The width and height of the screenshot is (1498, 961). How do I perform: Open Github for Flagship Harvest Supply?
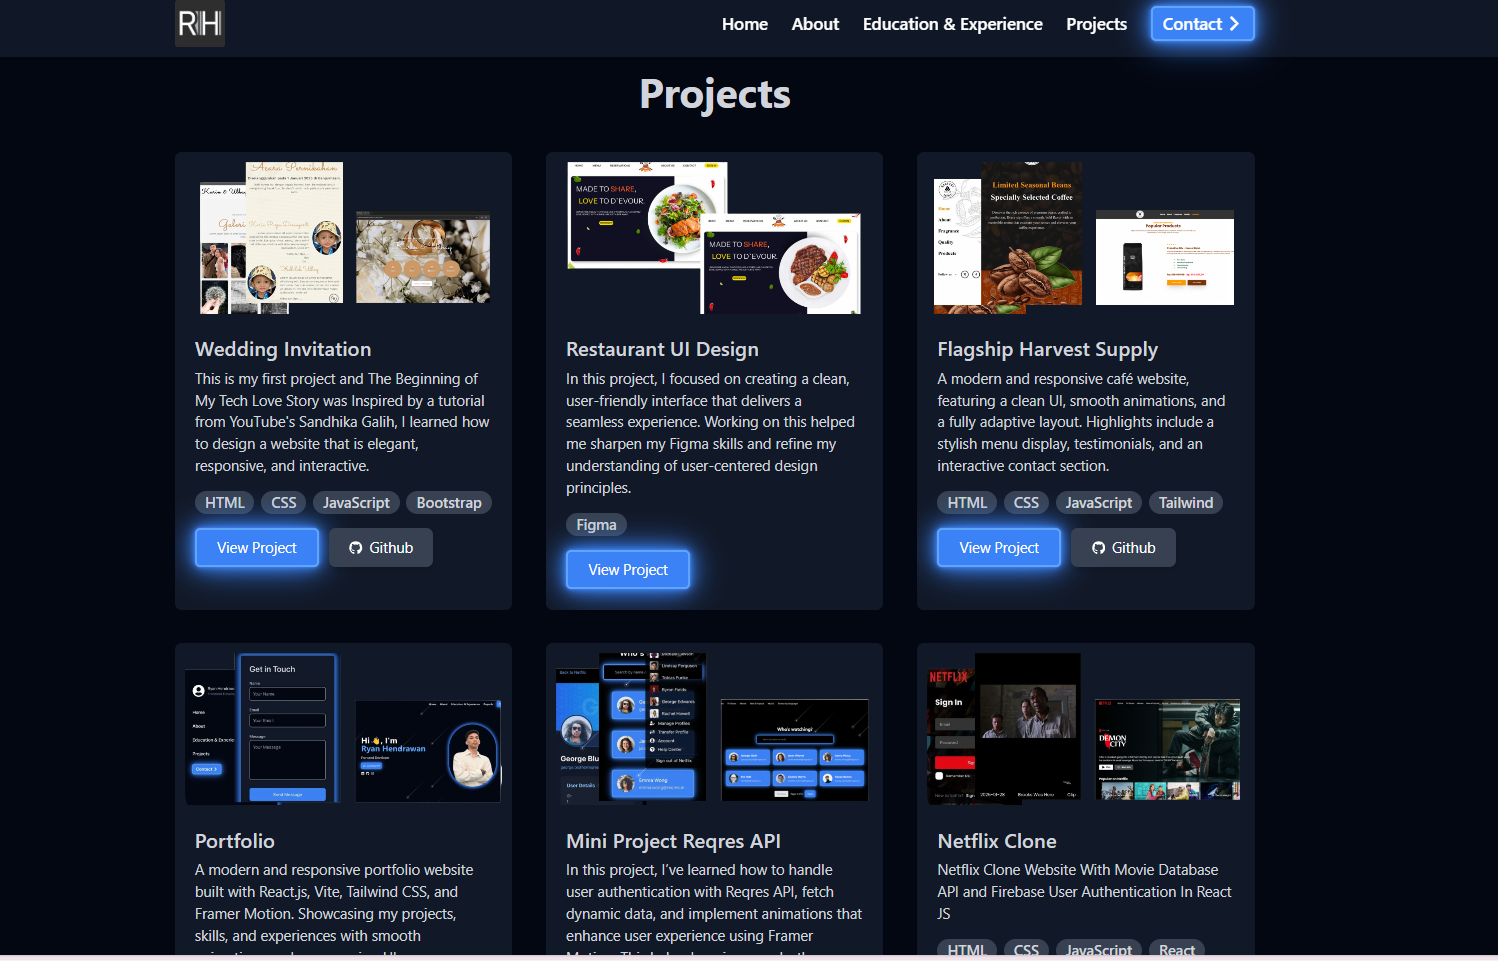point(1123,548)
